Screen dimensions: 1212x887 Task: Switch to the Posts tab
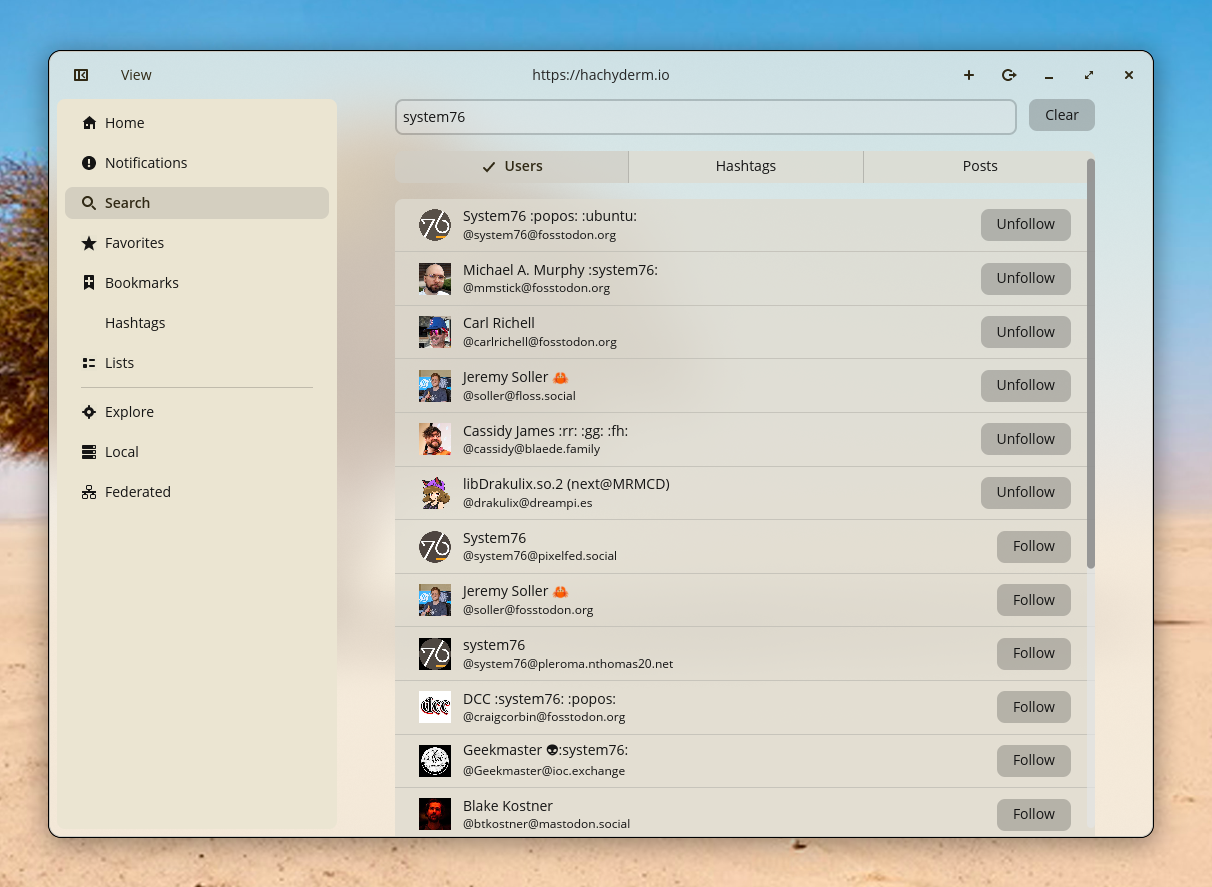979,167
